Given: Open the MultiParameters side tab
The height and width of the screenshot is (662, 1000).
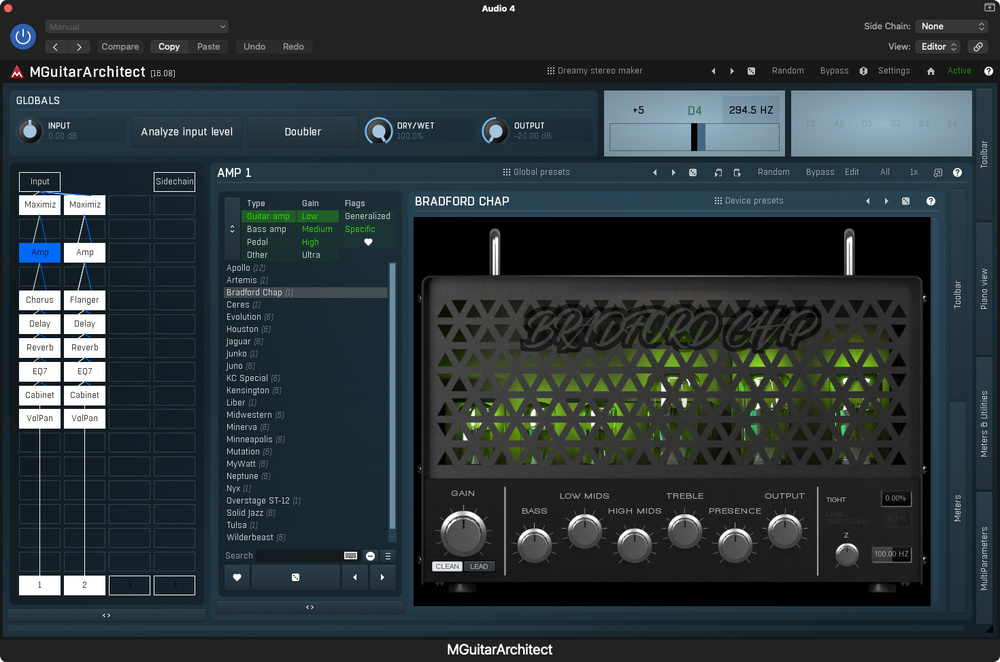Looking at the screenshot, I should [x=984, y=558].
